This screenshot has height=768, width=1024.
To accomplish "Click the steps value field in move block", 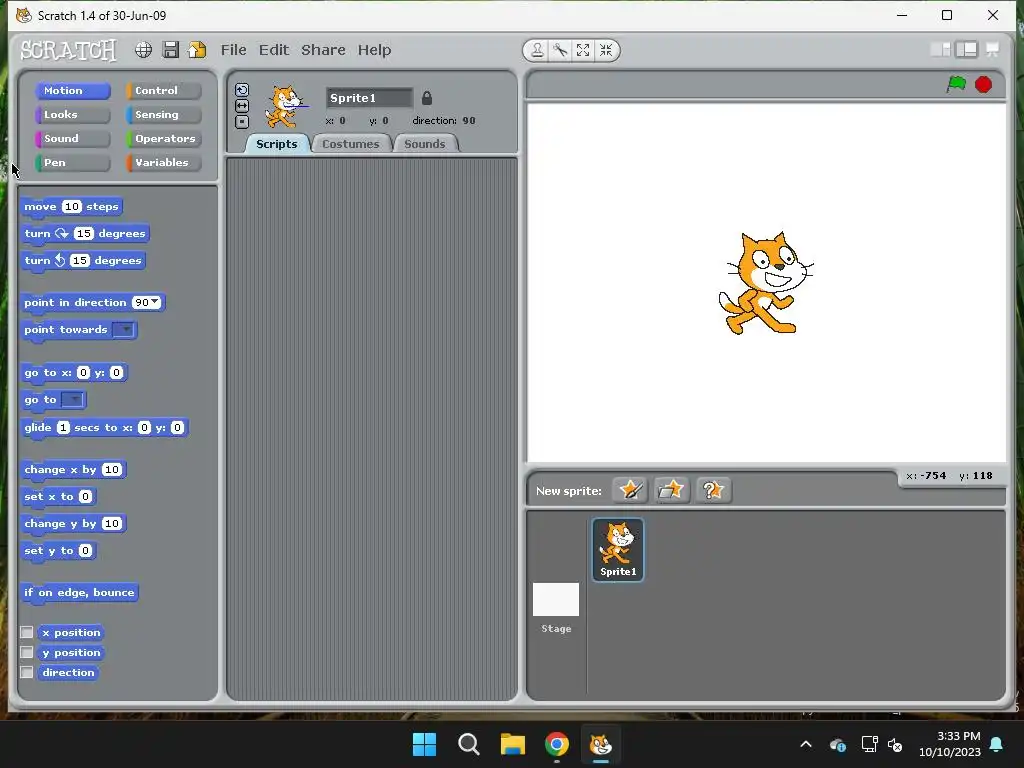I will (72, 206).
